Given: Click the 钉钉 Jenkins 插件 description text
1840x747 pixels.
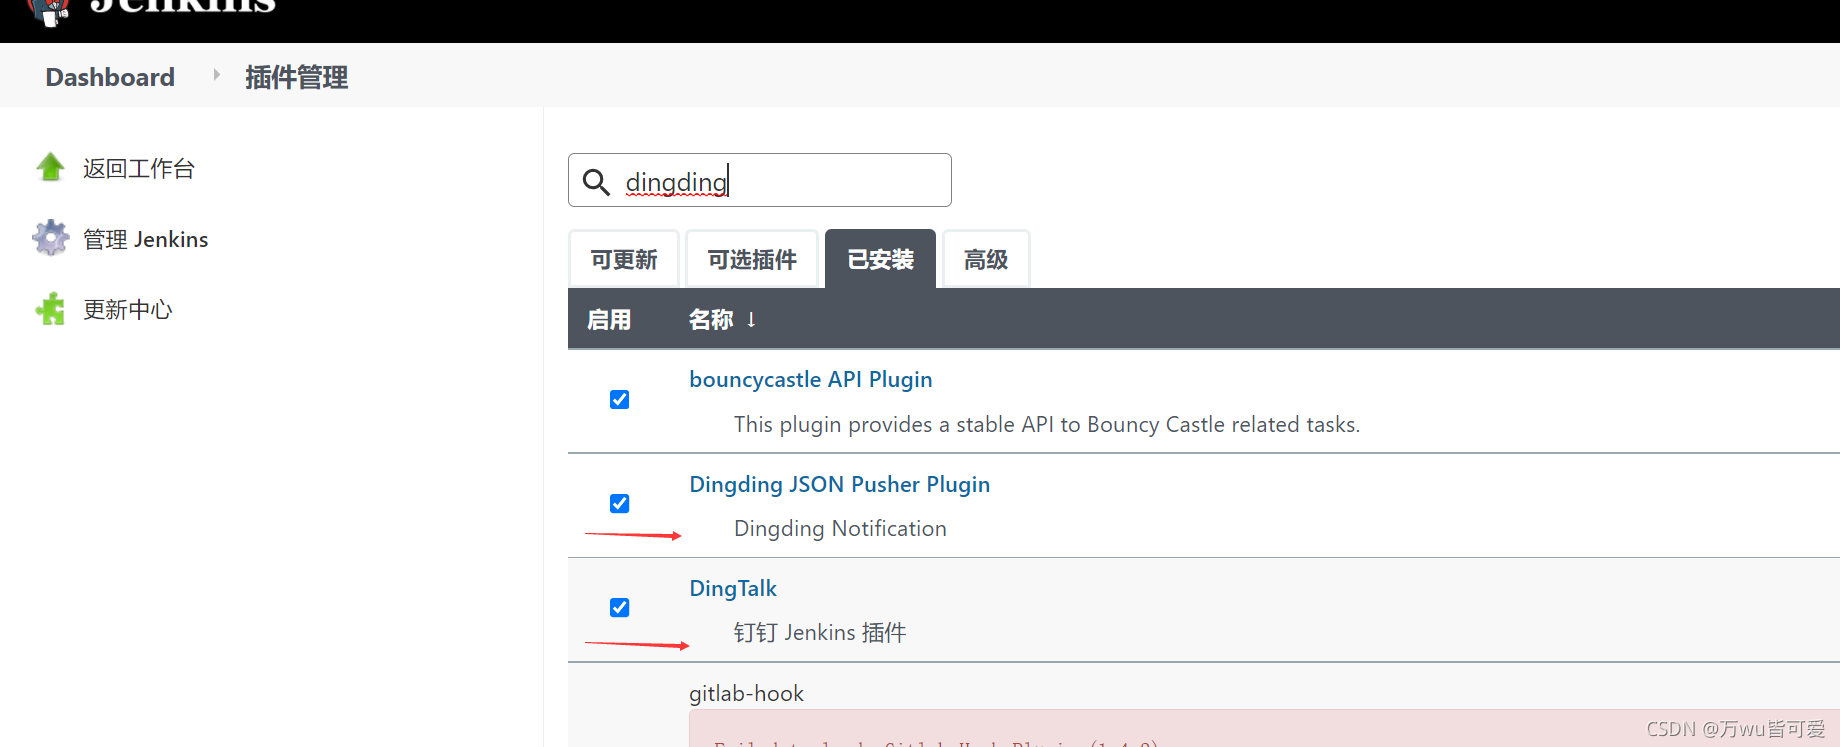Looking at the screenshot, I should click(820, 632).
